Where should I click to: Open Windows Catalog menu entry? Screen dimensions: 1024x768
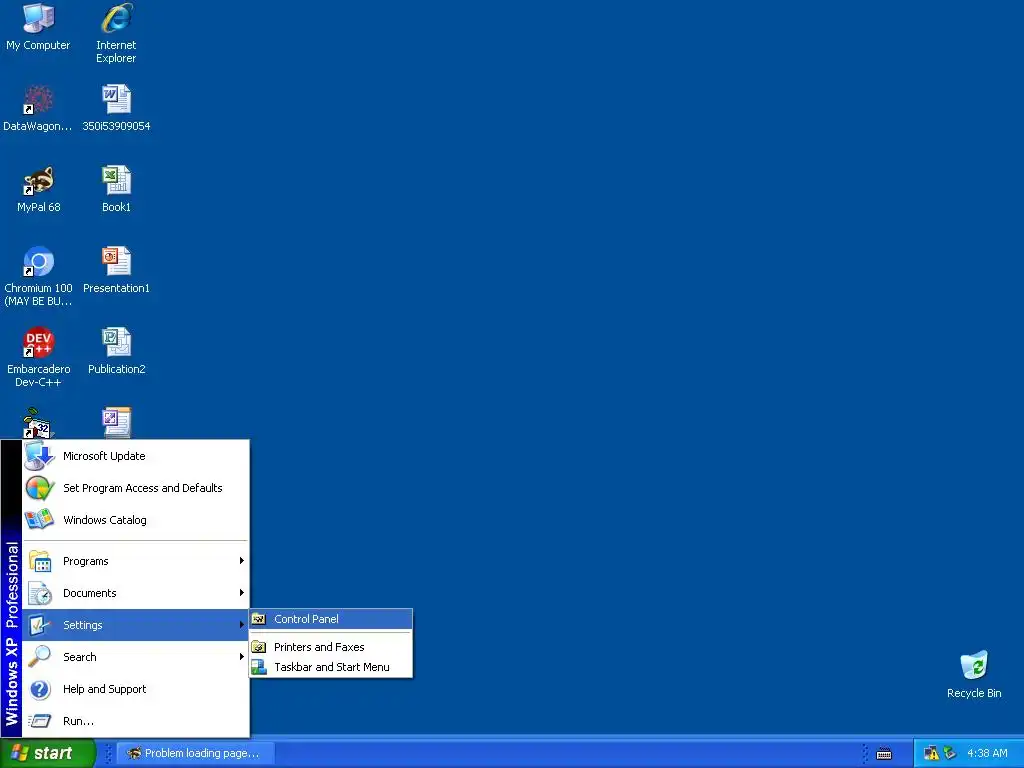click(x=136, y=520)
